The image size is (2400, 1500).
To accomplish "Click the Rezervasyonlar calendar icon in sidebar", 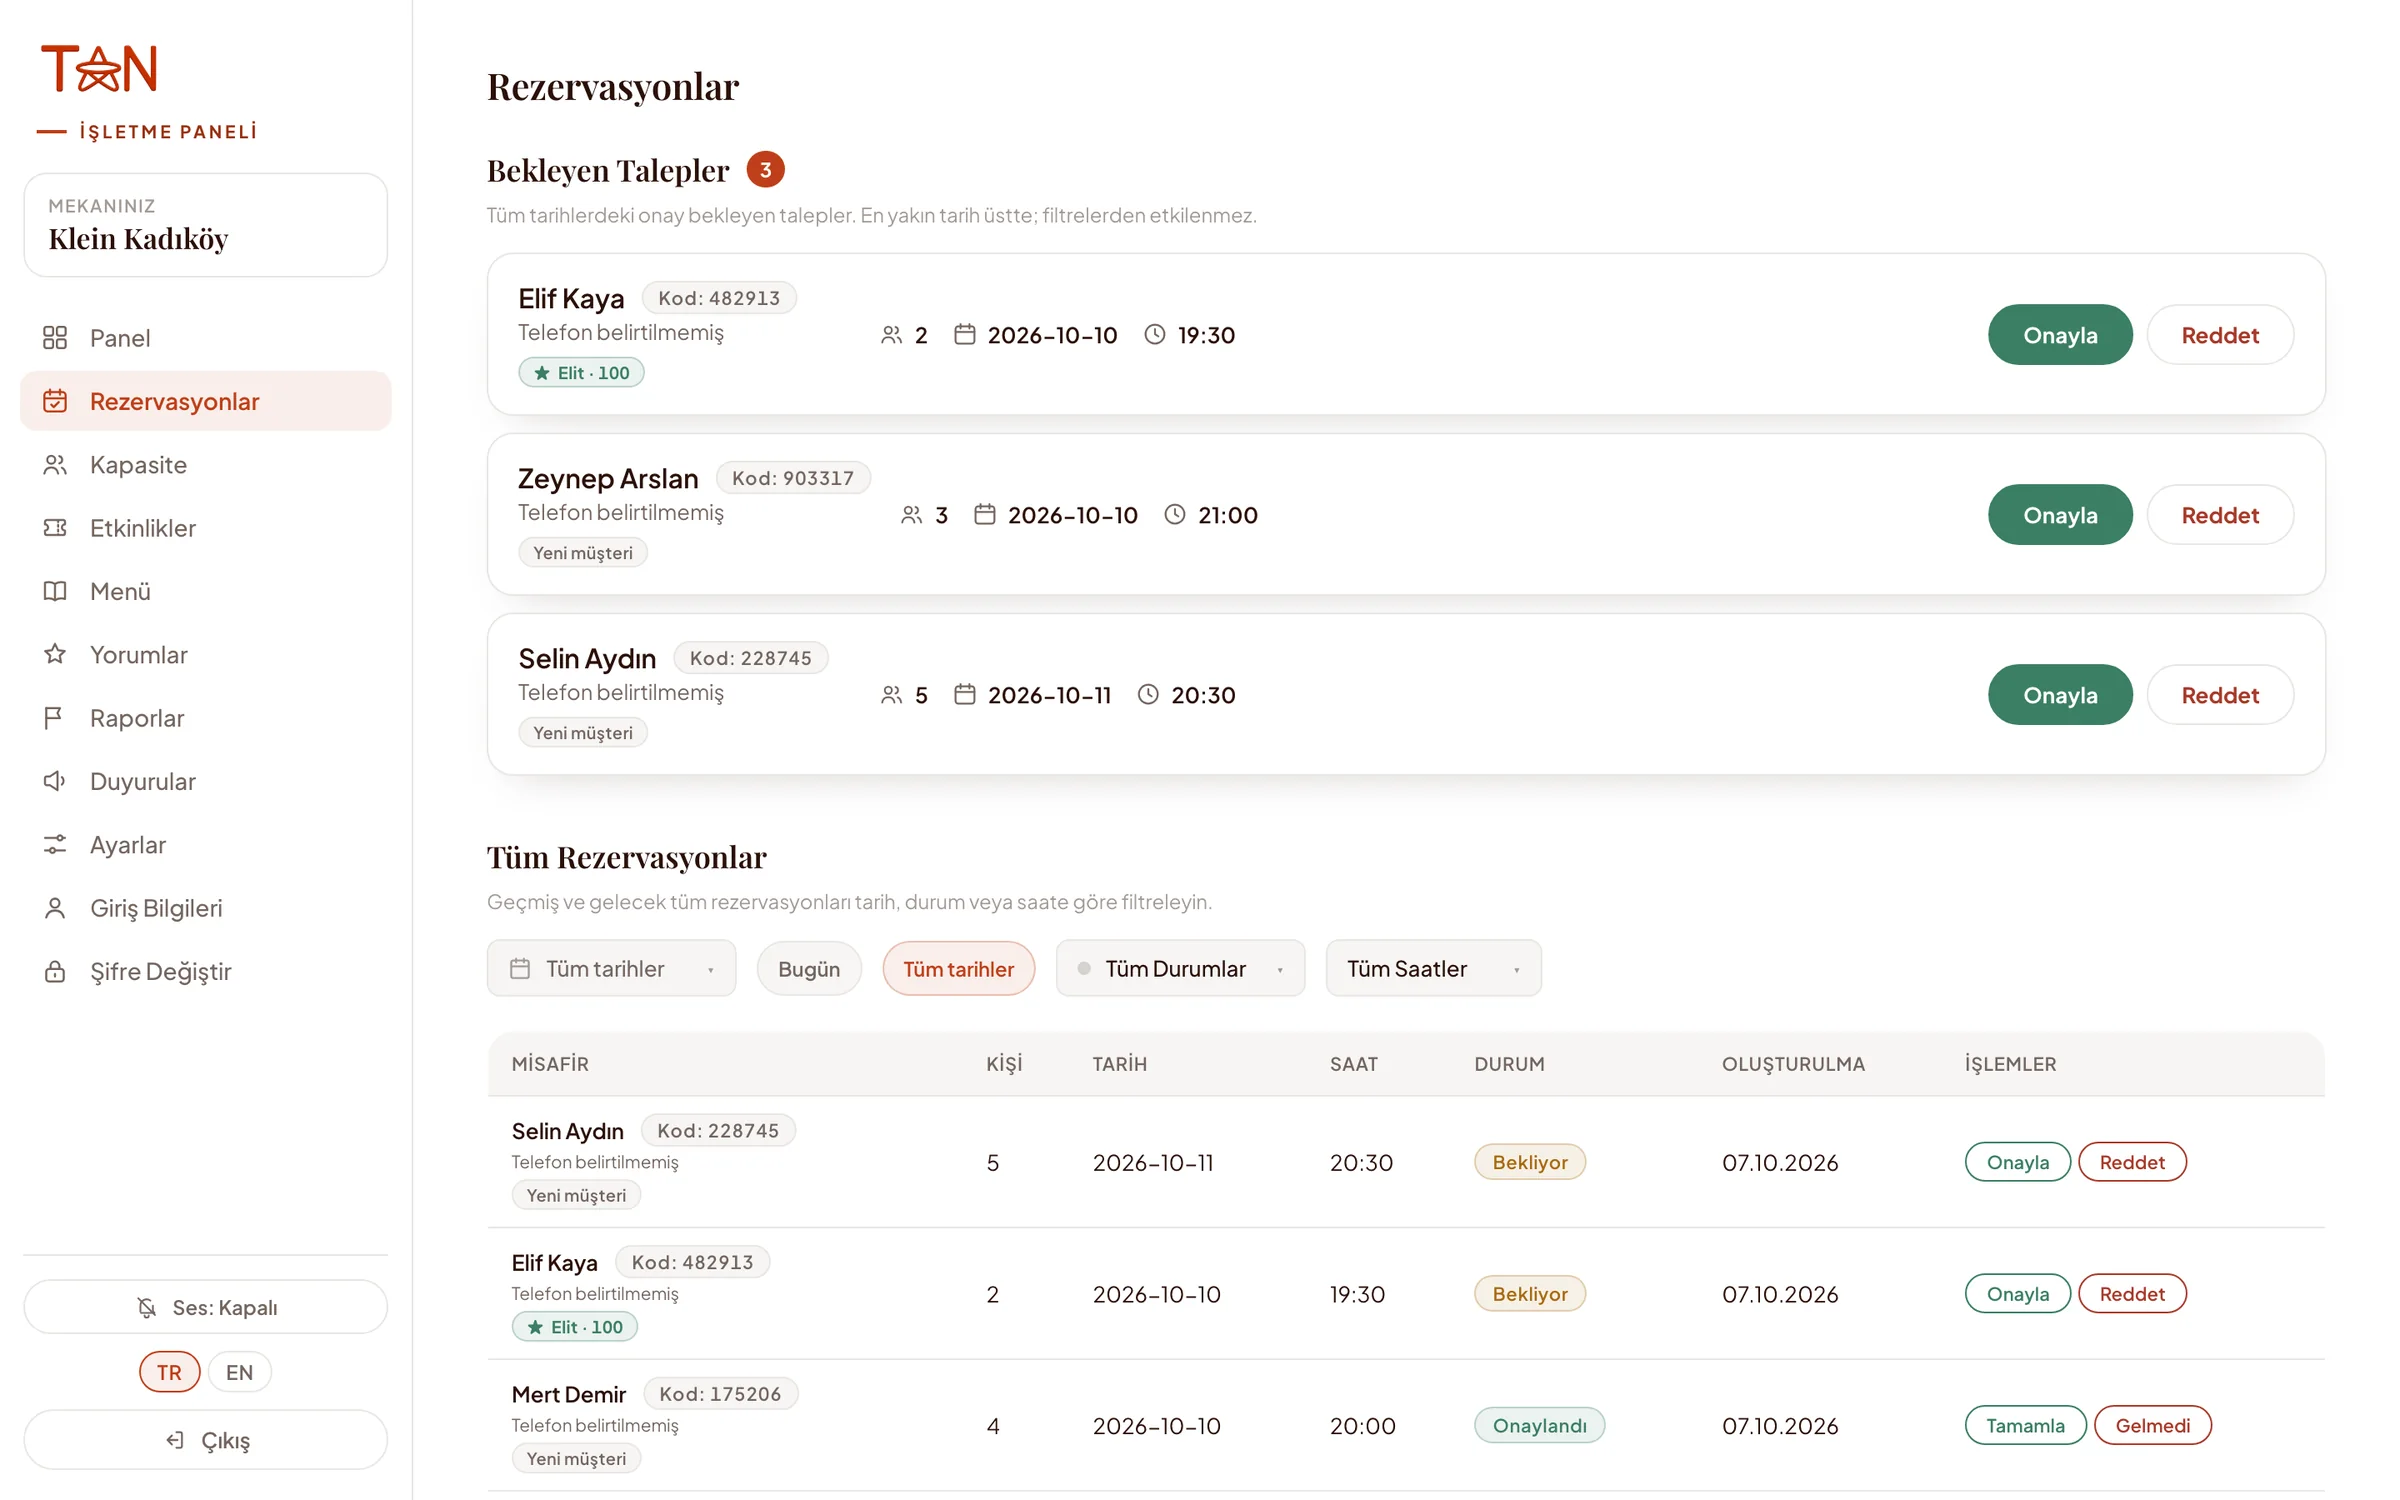I will 55,401.
